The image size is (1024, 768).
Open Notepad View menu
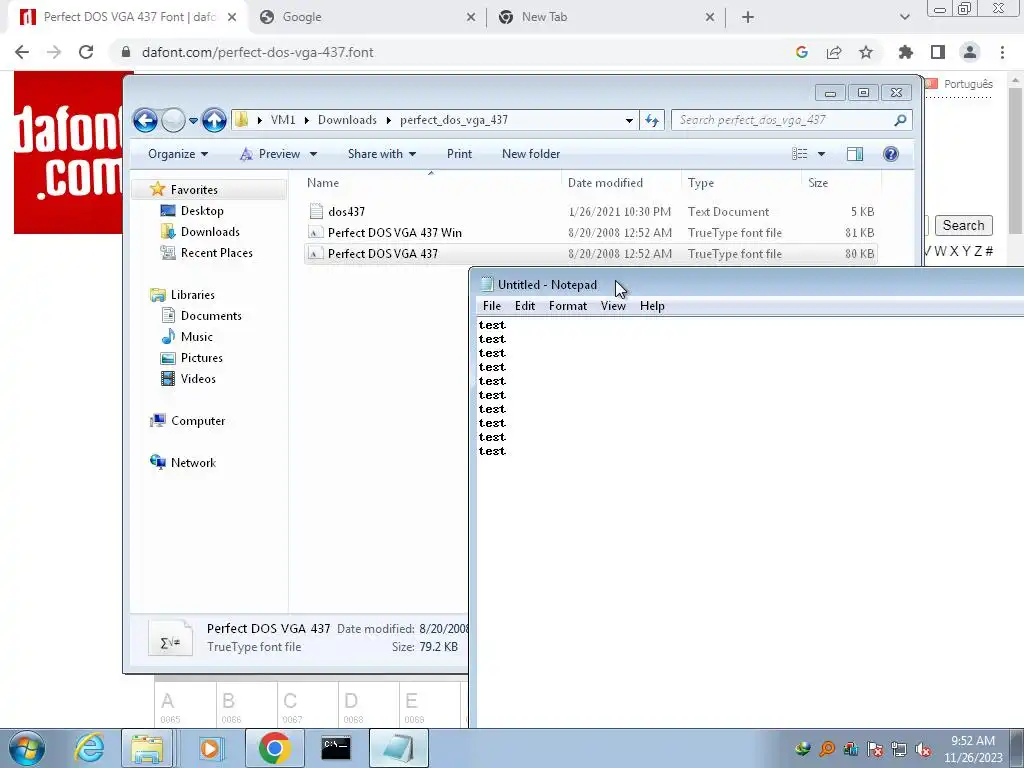613,306
